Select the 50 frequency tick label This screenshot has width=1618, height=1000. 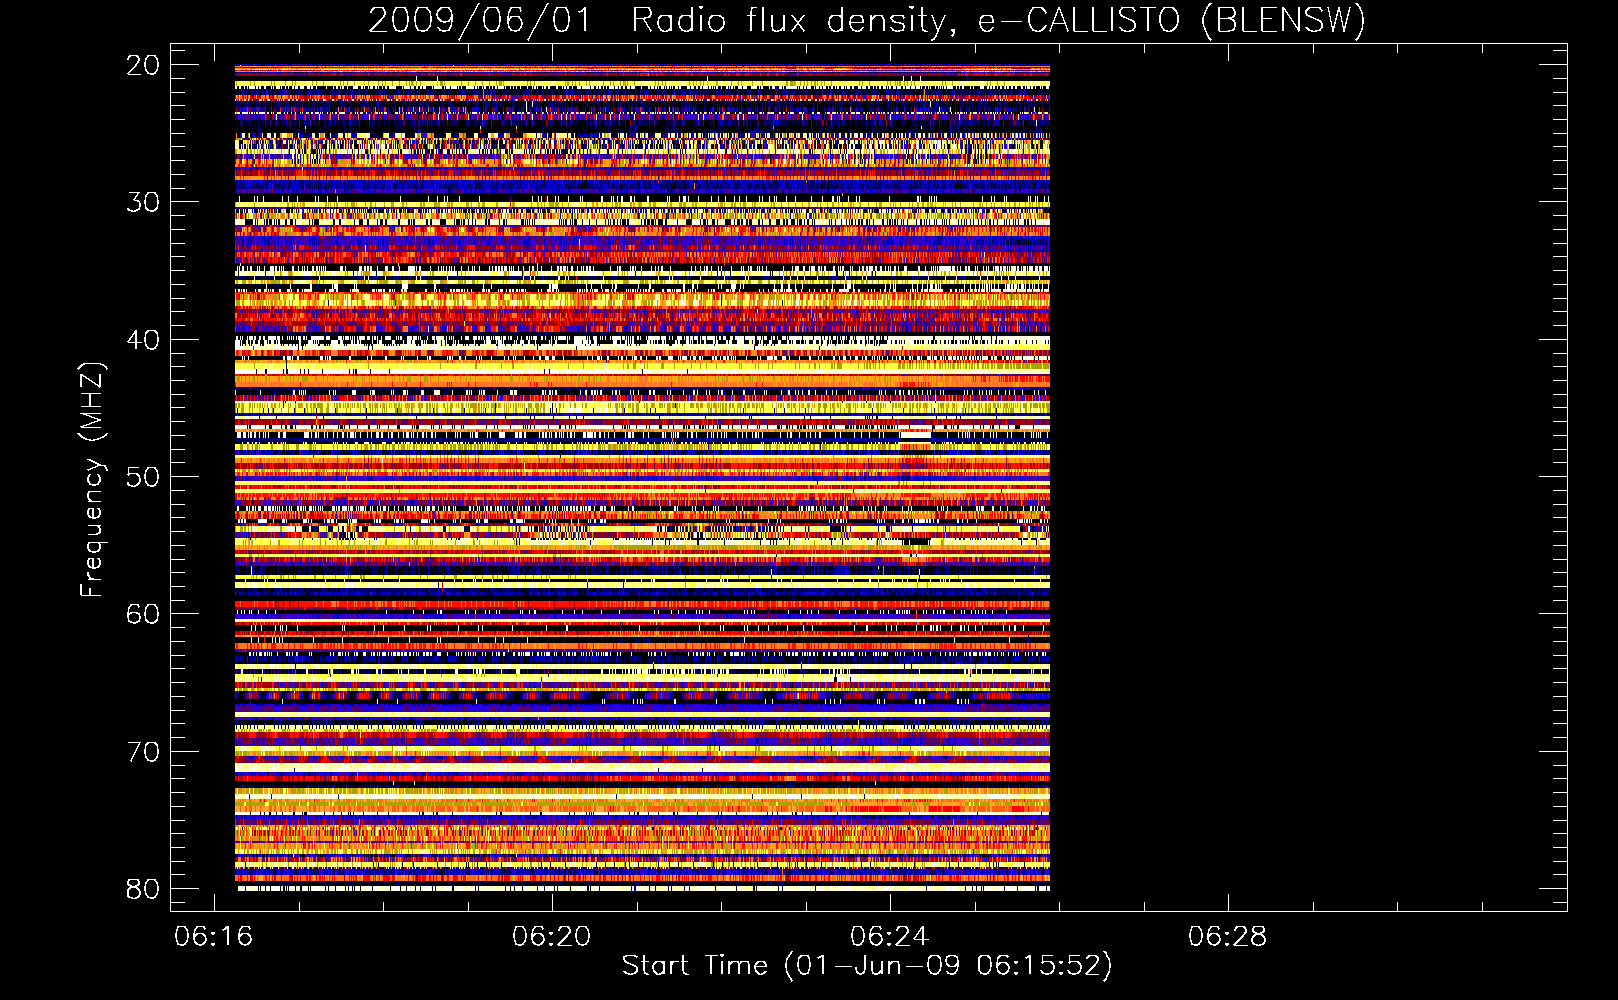pos(143,477)
